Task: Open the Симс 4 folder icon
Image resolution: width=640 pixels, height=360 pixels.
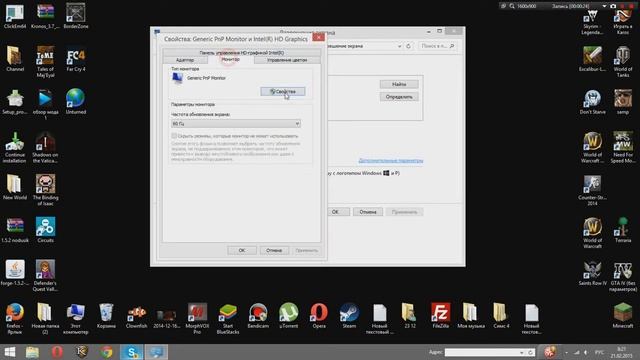Action: click(x=501, y=316)
